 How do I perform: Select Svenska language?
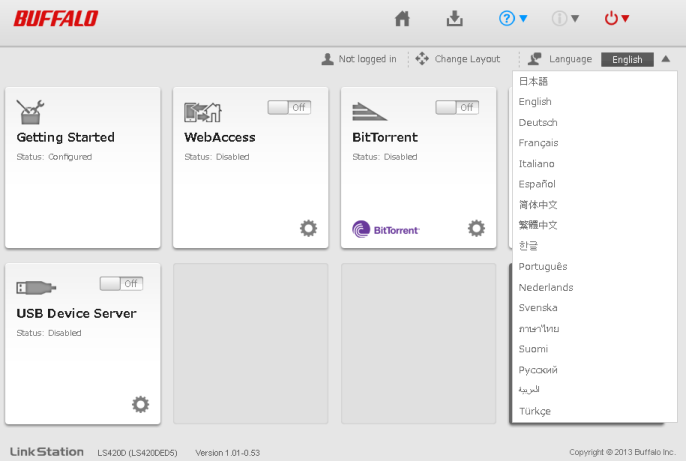(594, 308)
